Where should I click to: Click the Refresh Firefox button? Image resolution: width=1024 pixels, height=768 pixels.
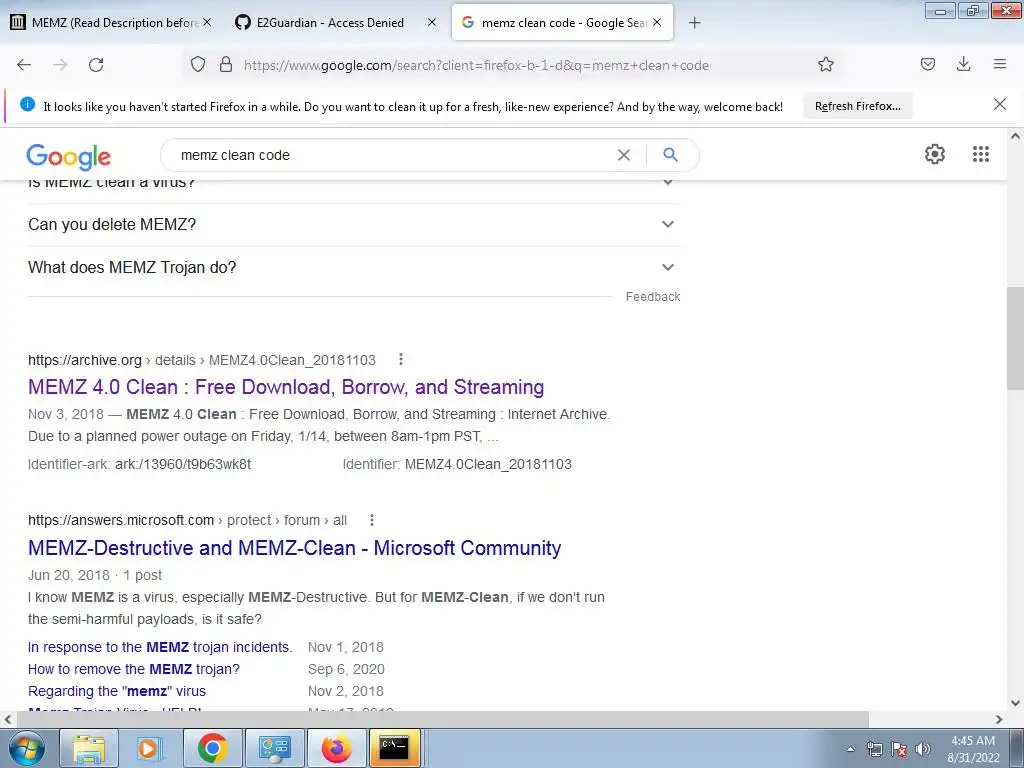click(857, 106)
